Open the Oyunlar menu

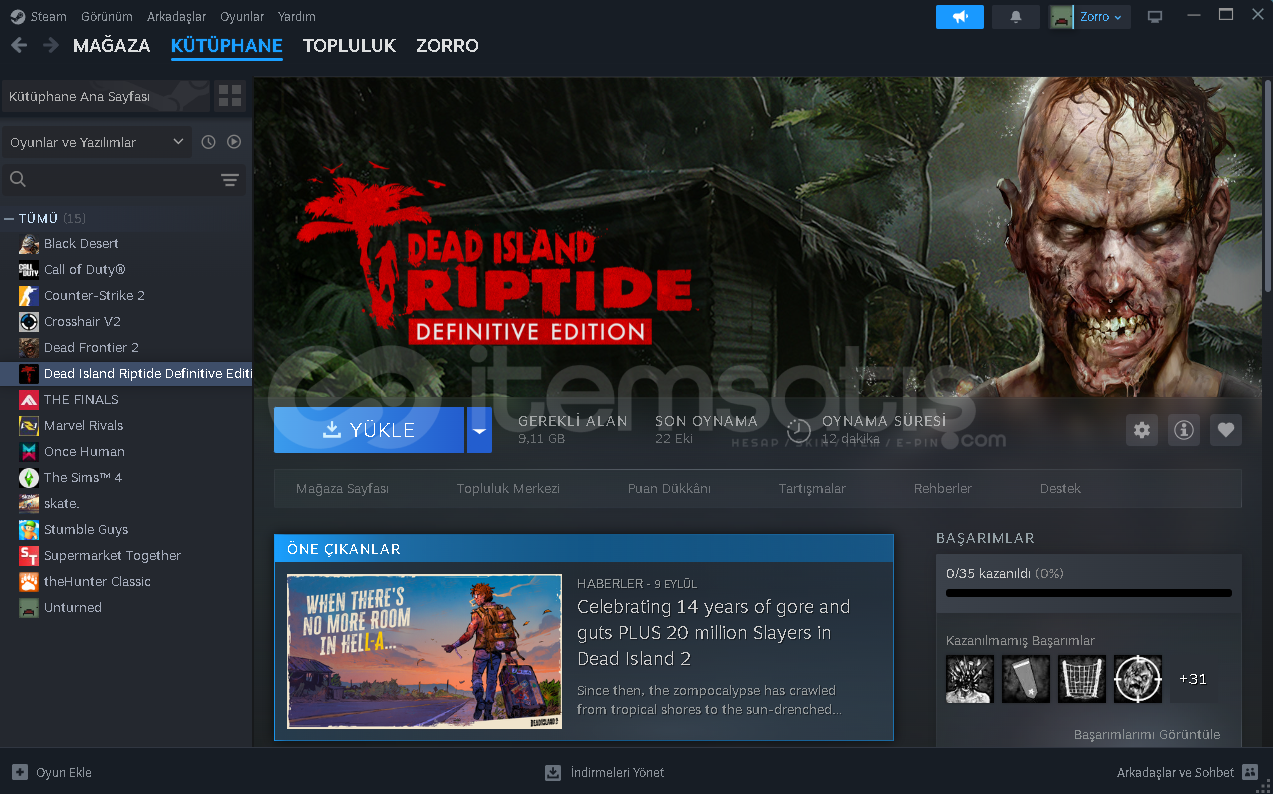242,17
